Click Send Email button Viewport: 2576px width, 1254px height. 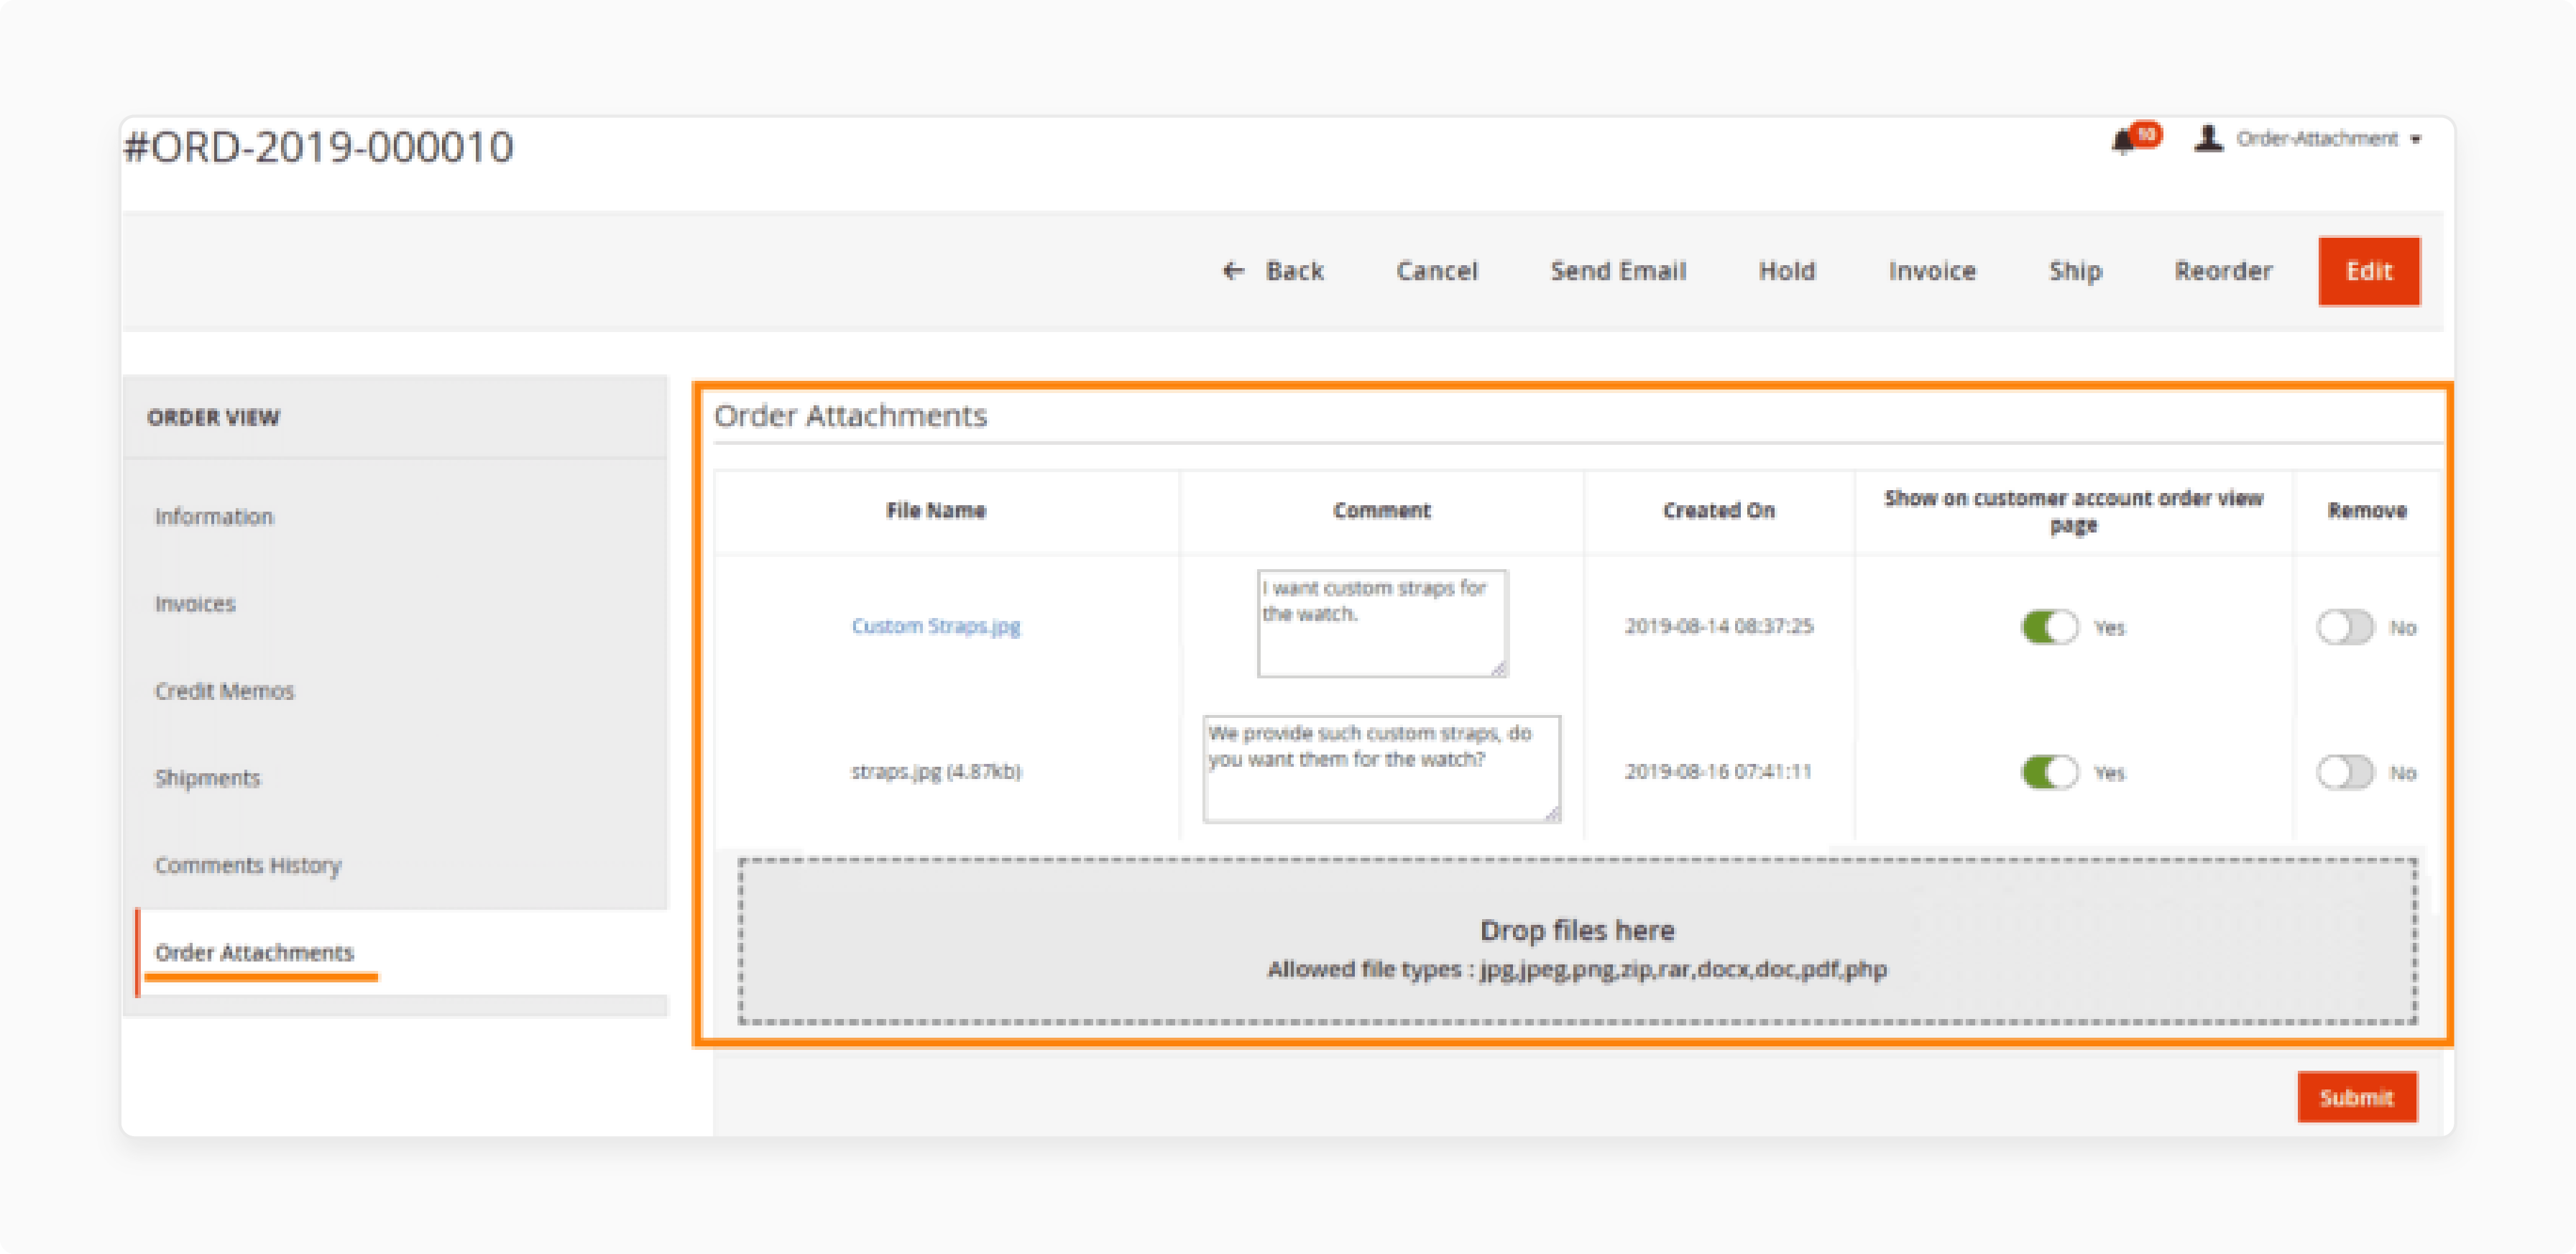pos(1618,271)
